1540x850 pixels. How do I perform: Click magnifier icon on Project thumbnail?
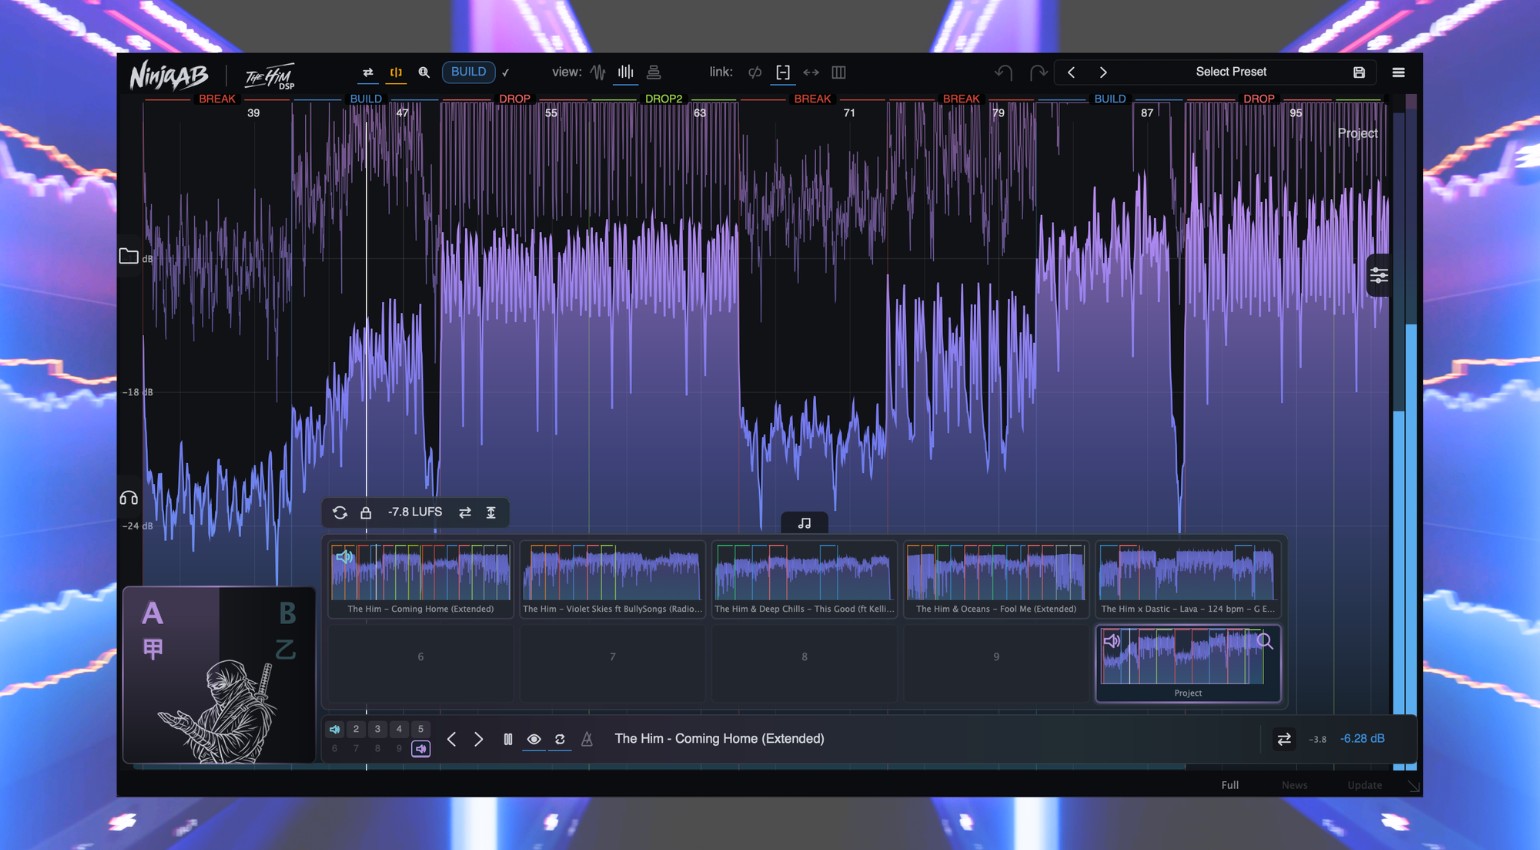click(1265, 641)
